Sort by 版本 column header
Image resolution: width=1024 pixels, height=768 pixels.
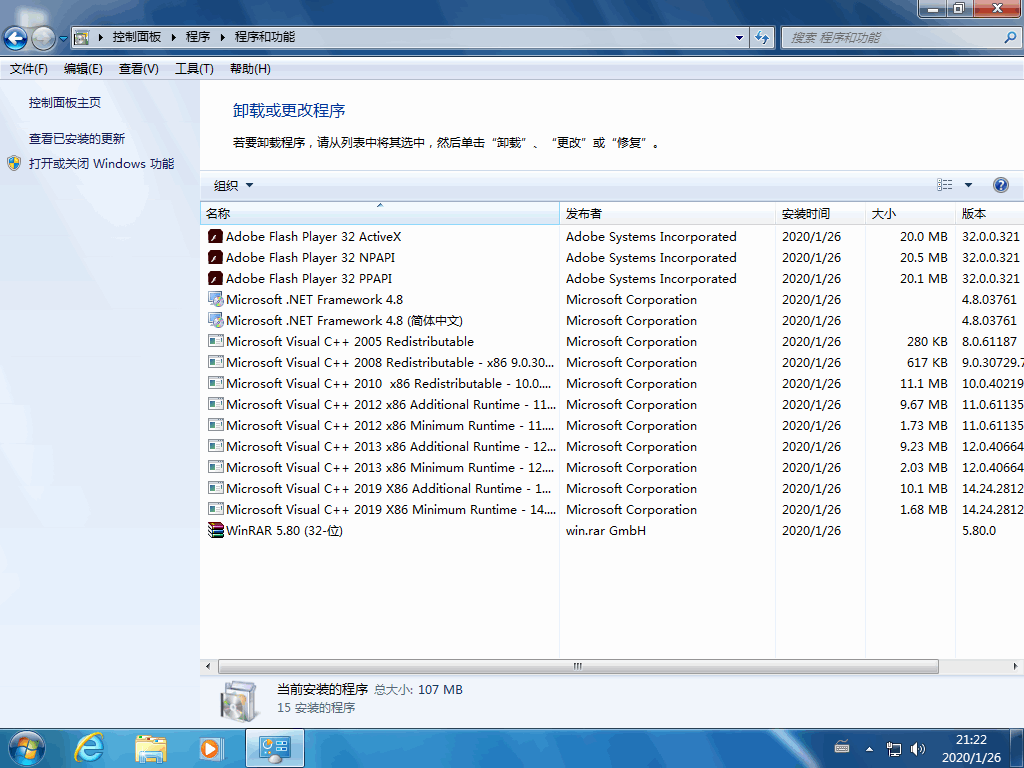(989, 214)
